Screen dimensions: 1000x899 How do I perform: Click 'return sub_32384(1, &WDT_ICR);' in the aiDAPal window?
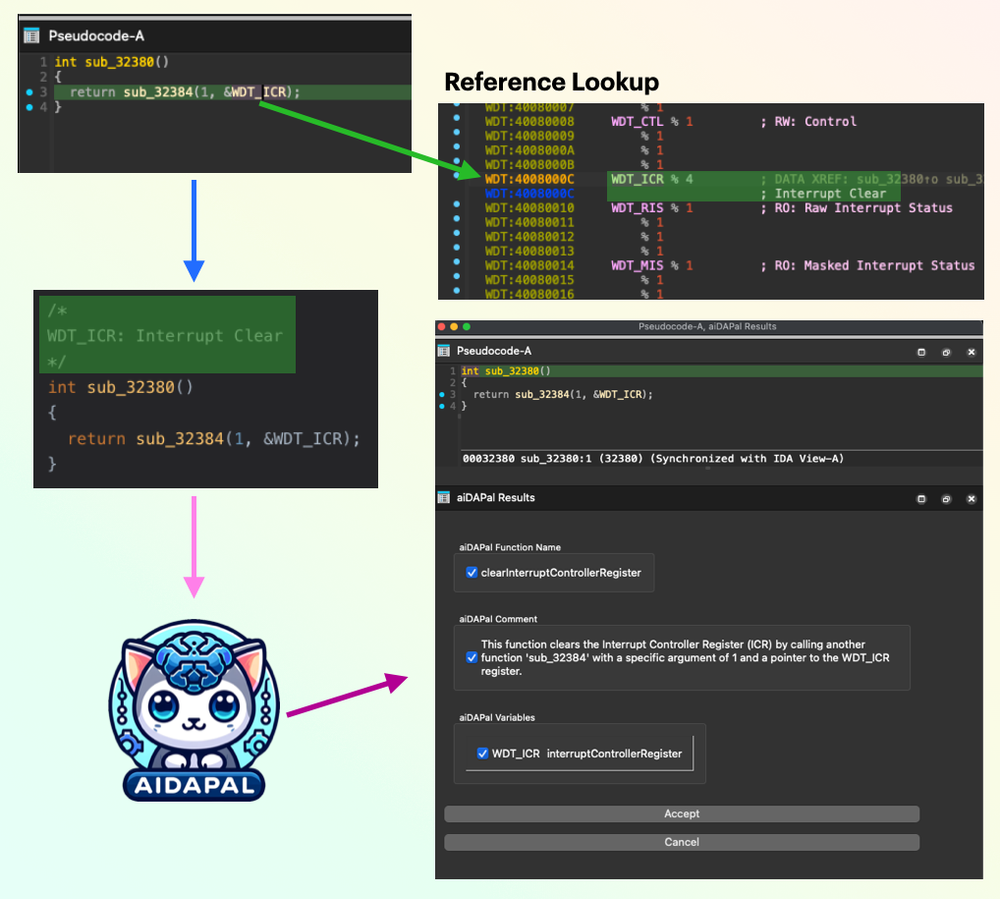(x=563, y=395)
